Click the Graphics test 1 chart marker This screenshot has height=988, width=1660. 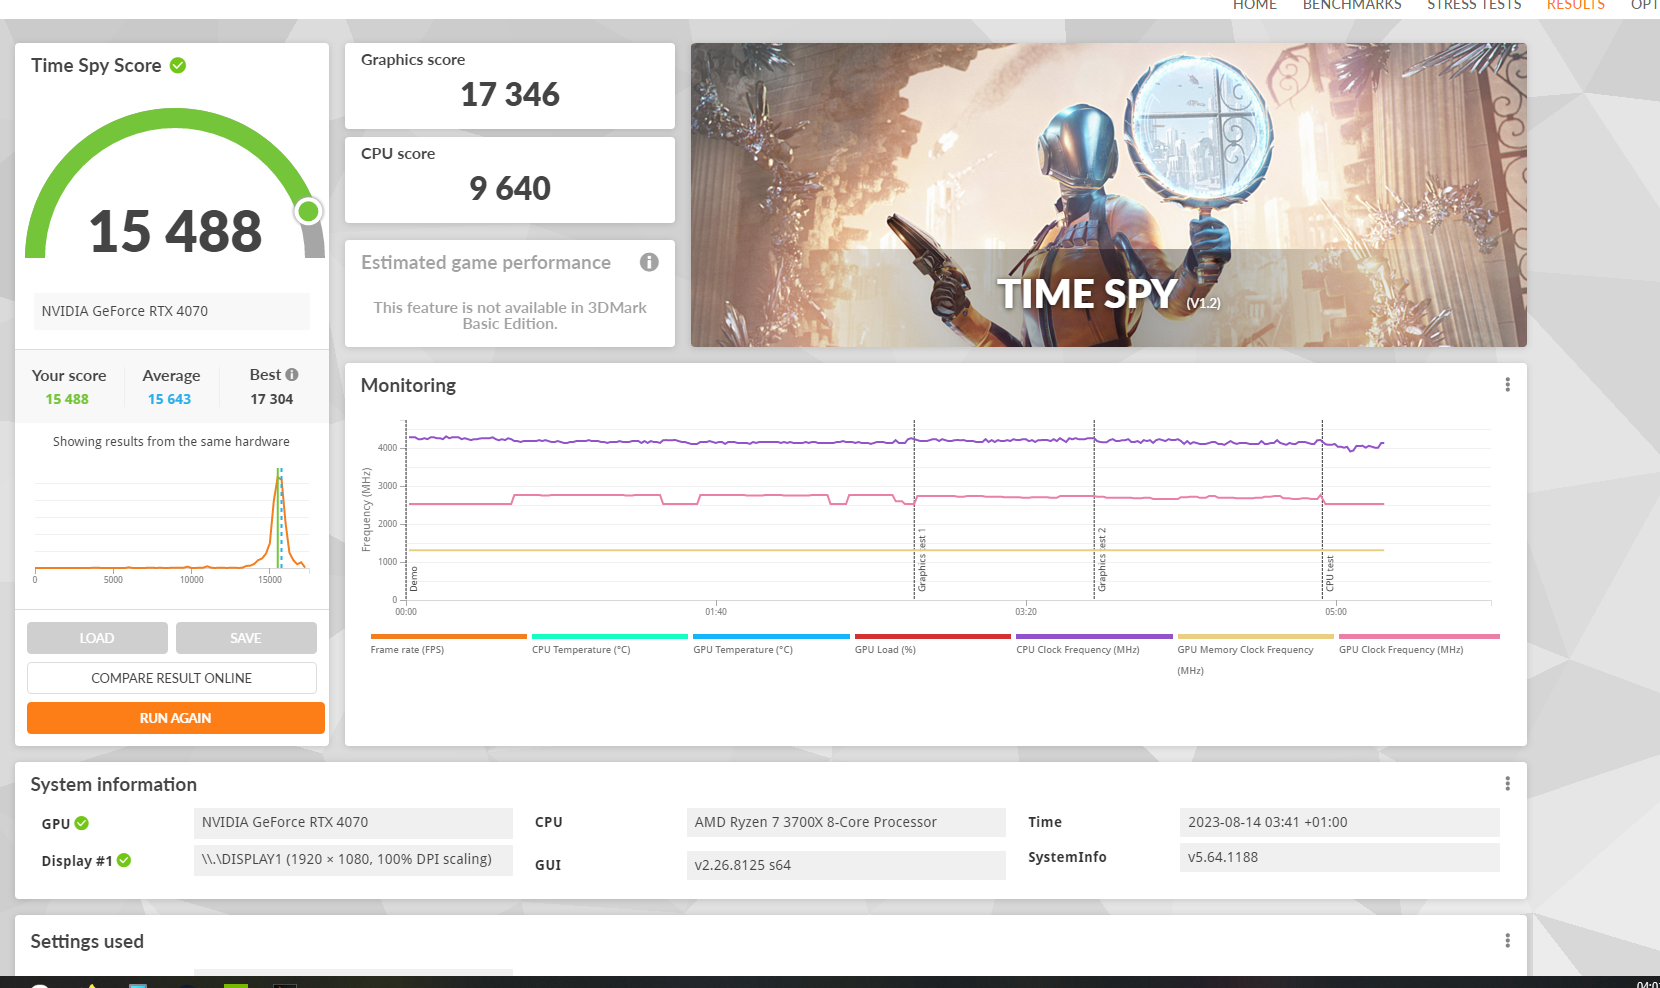click(922, 561)
